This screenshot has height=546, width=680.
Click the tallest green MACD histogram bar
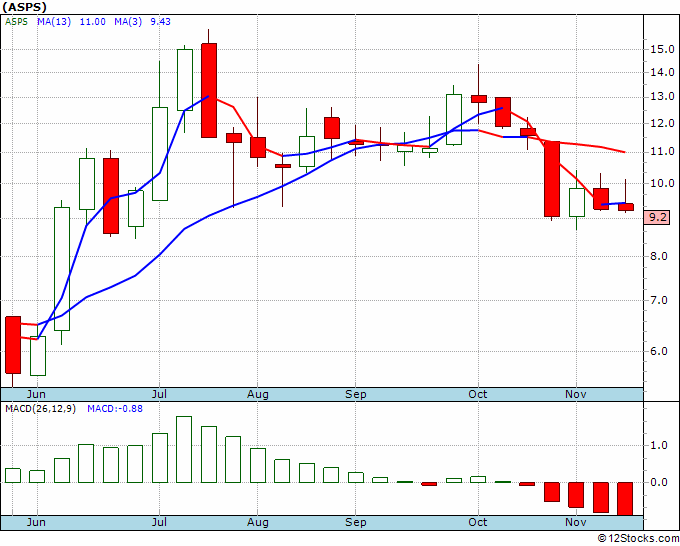click(x=184, y=449)
